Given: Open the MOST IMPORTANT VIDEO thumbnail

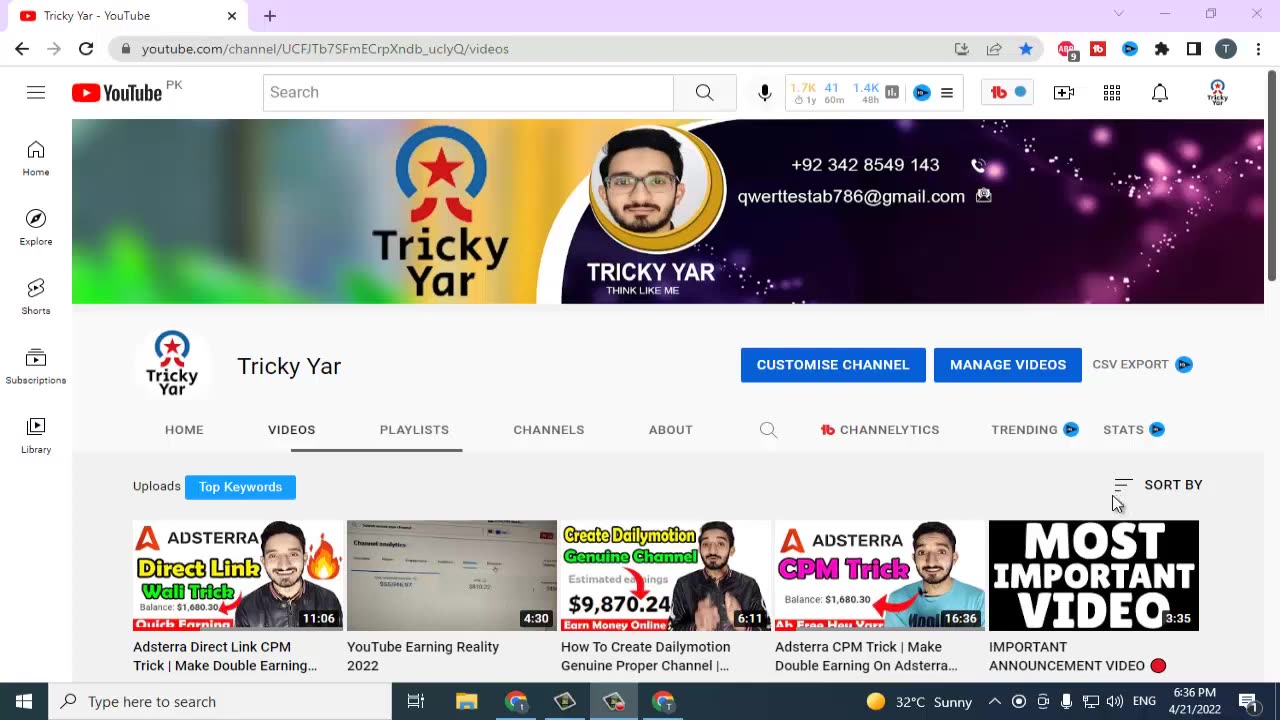Looking at the screenshot, I should [1094, 575].
